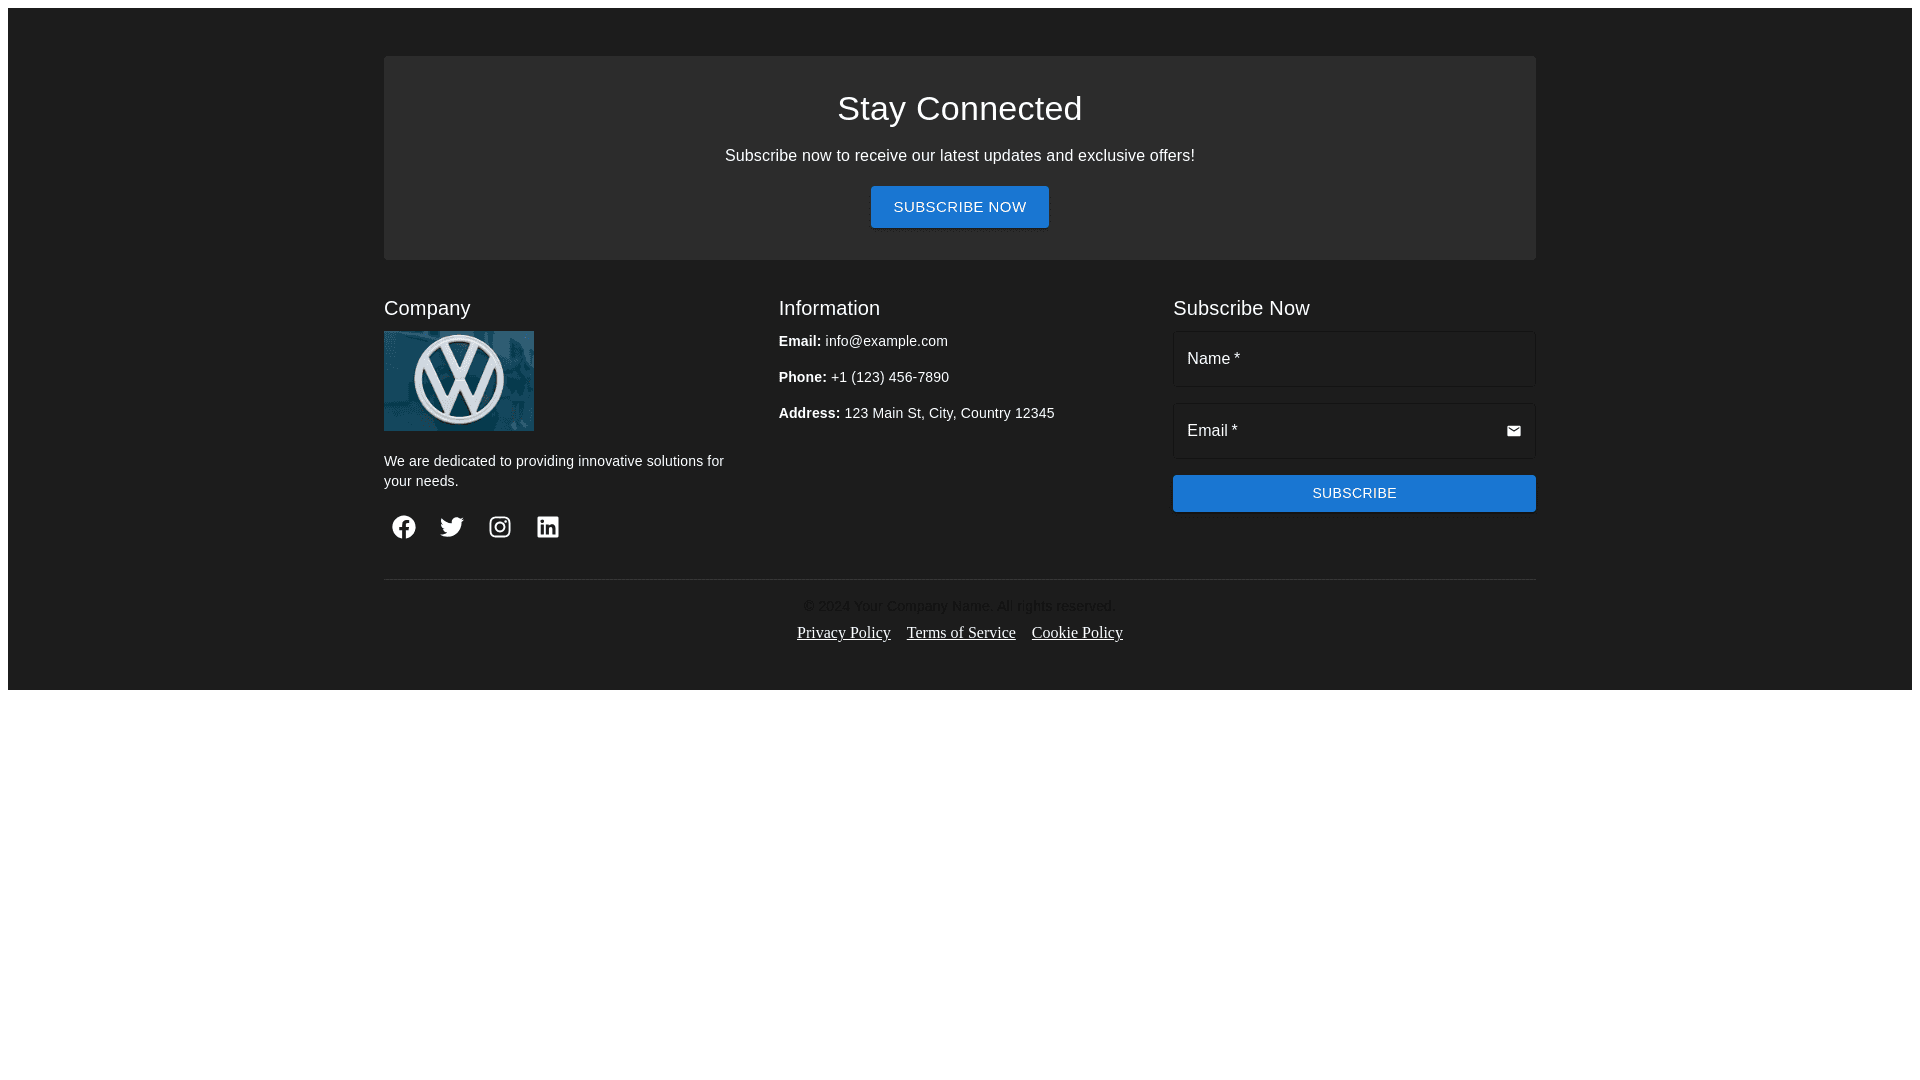The image size is (1920, 1080).
Task: Click the copyright notice text
Action: tap(959, 606)
